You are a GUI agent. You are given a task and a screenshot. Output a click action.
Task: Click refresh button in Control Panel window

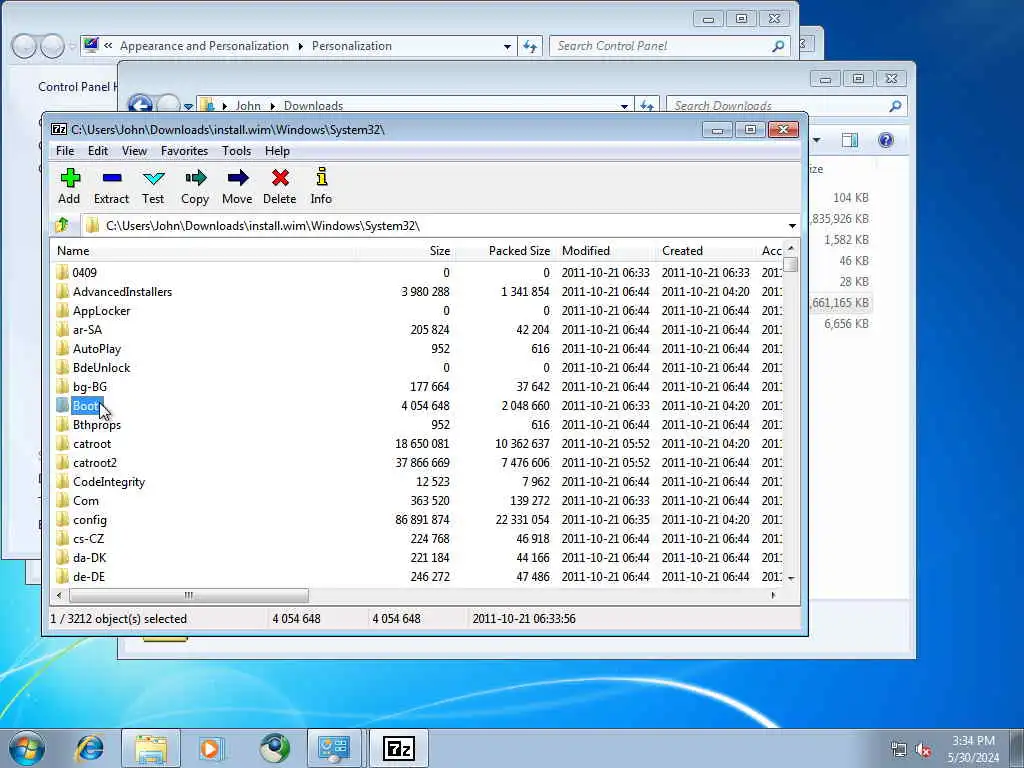click(530, 46)
